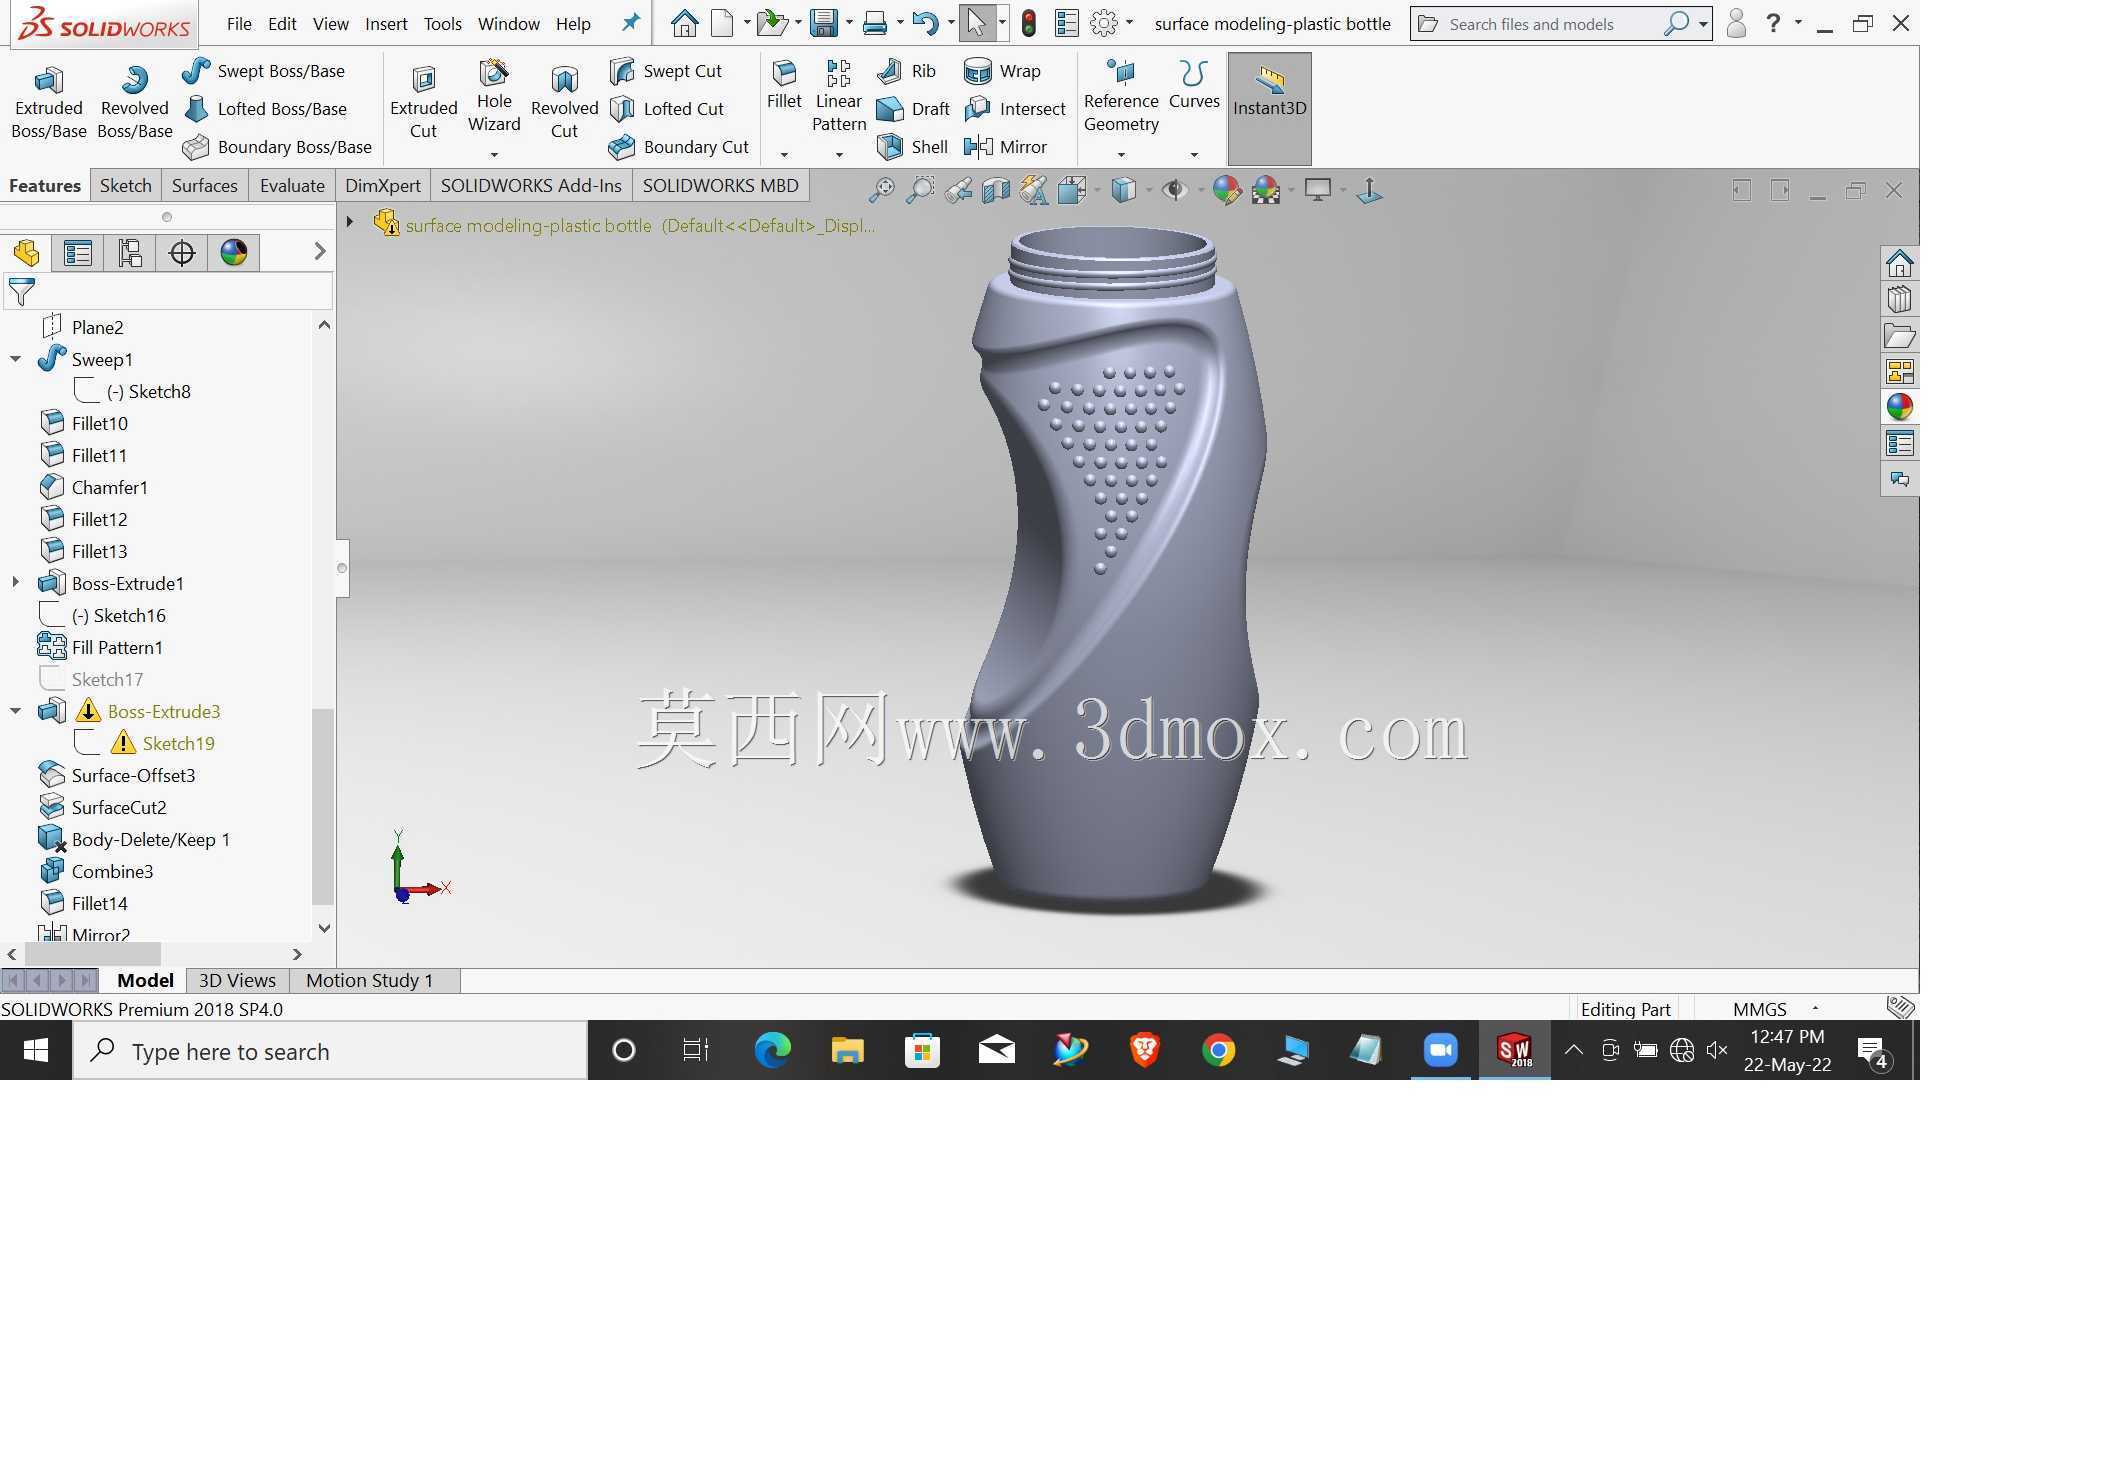Select the Revolved Boss/Base tool
The width and height of the screenshot is (2103, 1459).
[134, 102]
